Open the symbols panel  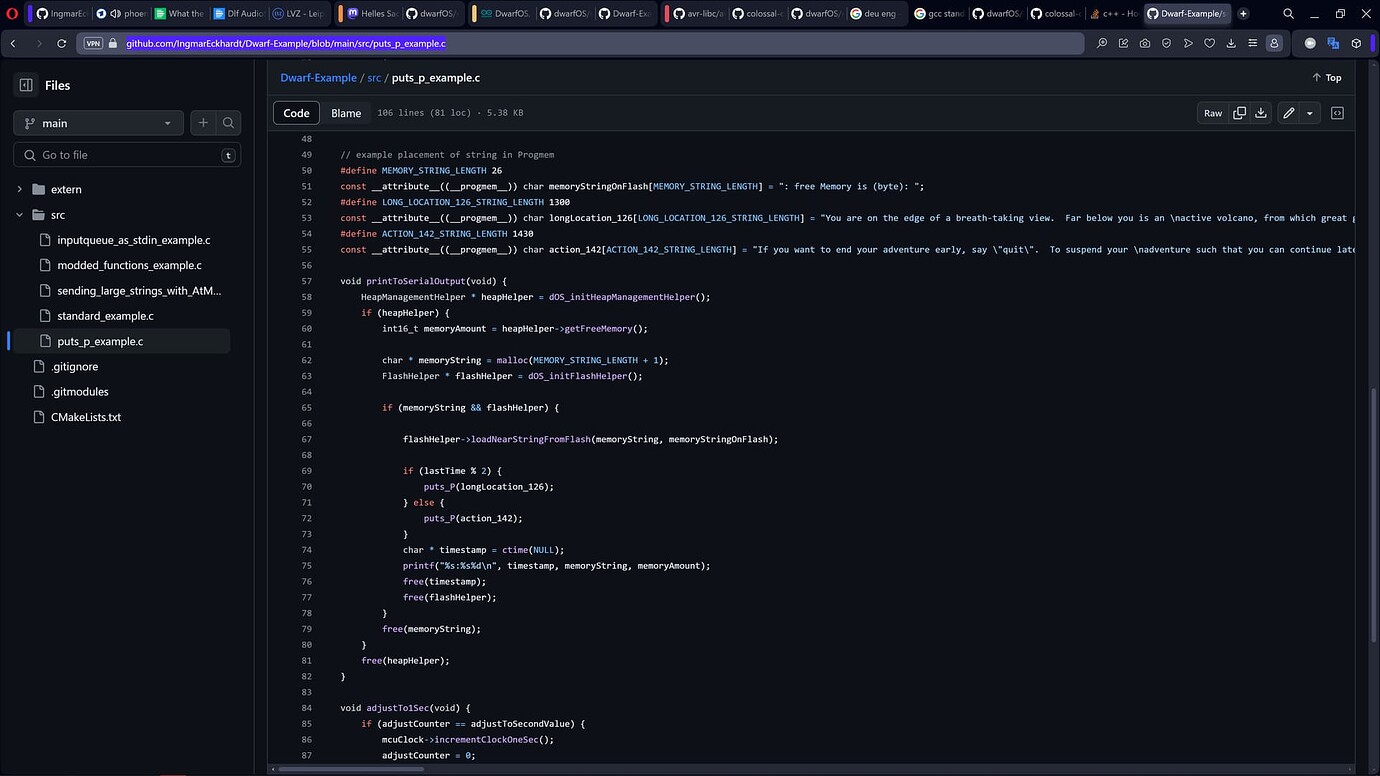pos(1337,113)
